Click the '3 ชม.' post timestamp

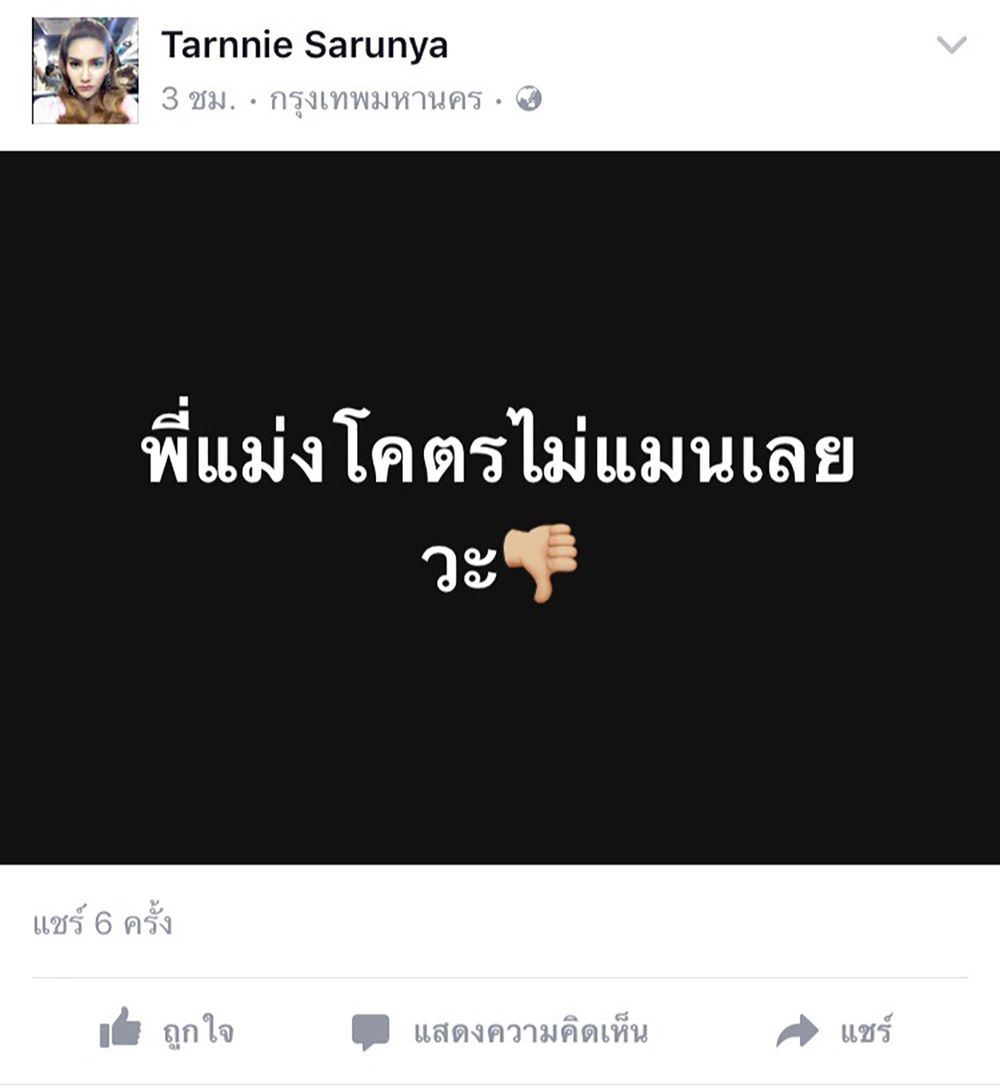(198, 99)
